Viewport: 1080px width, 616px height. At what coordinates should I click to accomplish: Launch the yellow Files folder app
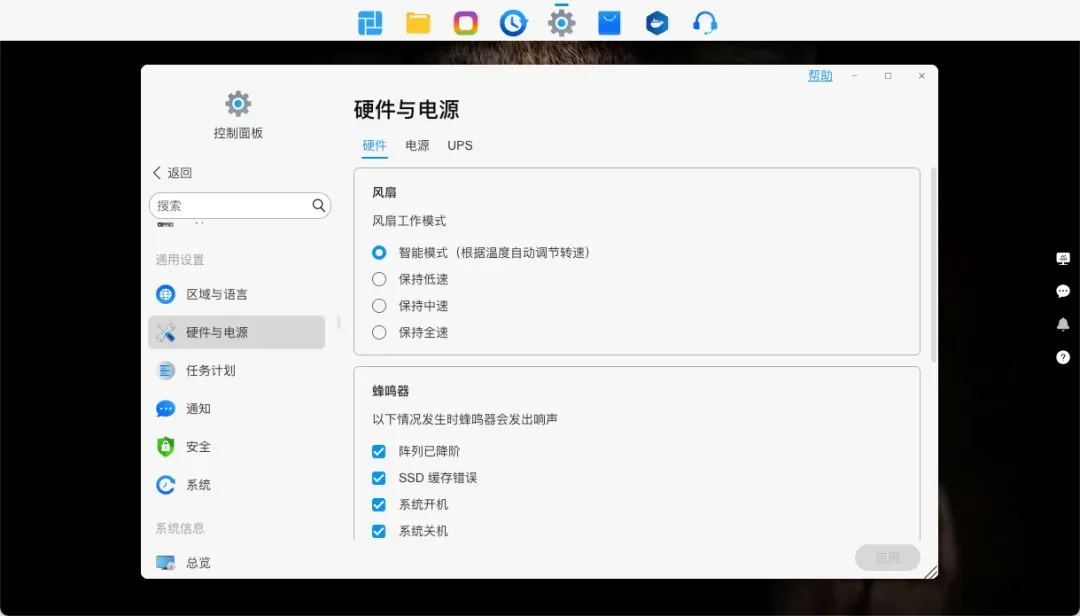[x=418, y=23]
